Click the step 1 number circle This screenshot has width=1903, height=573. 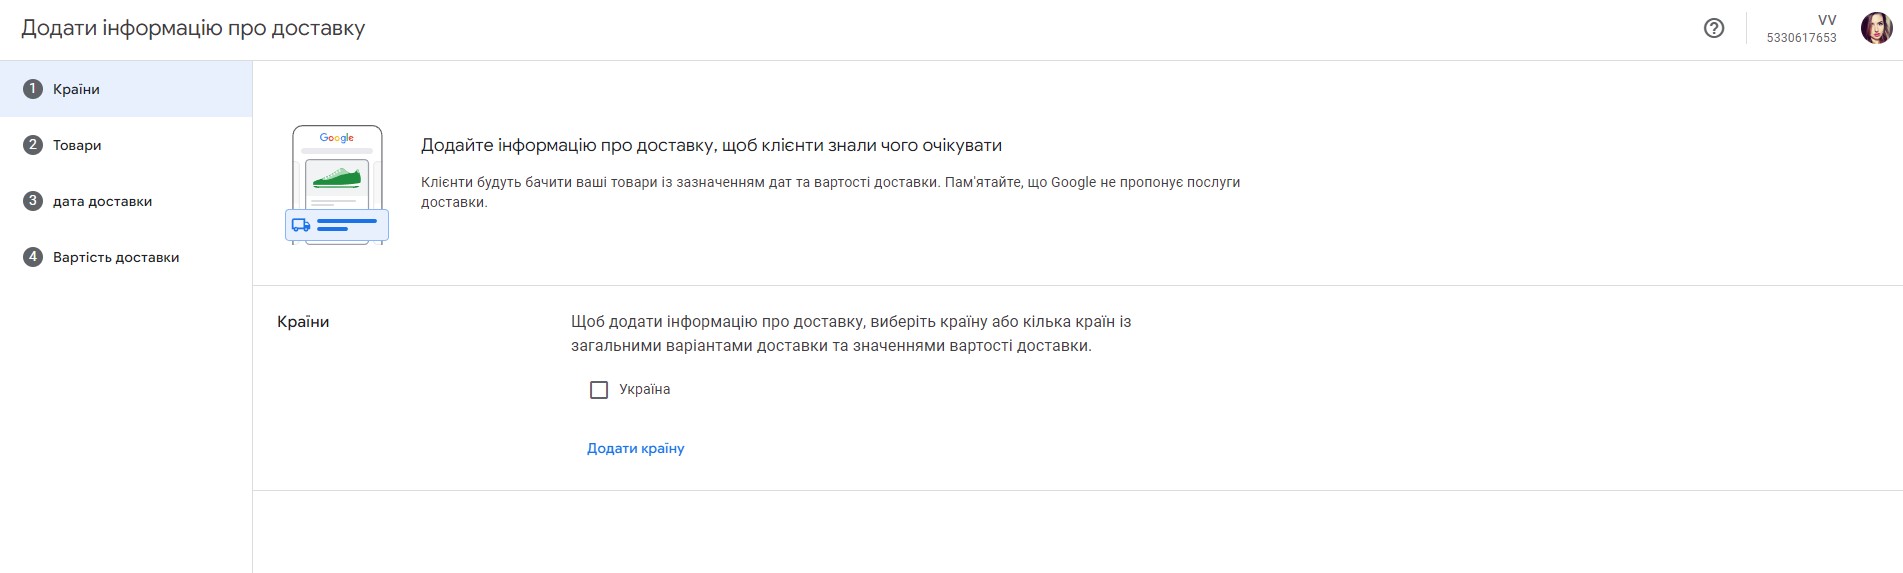(x=32, y=89)
